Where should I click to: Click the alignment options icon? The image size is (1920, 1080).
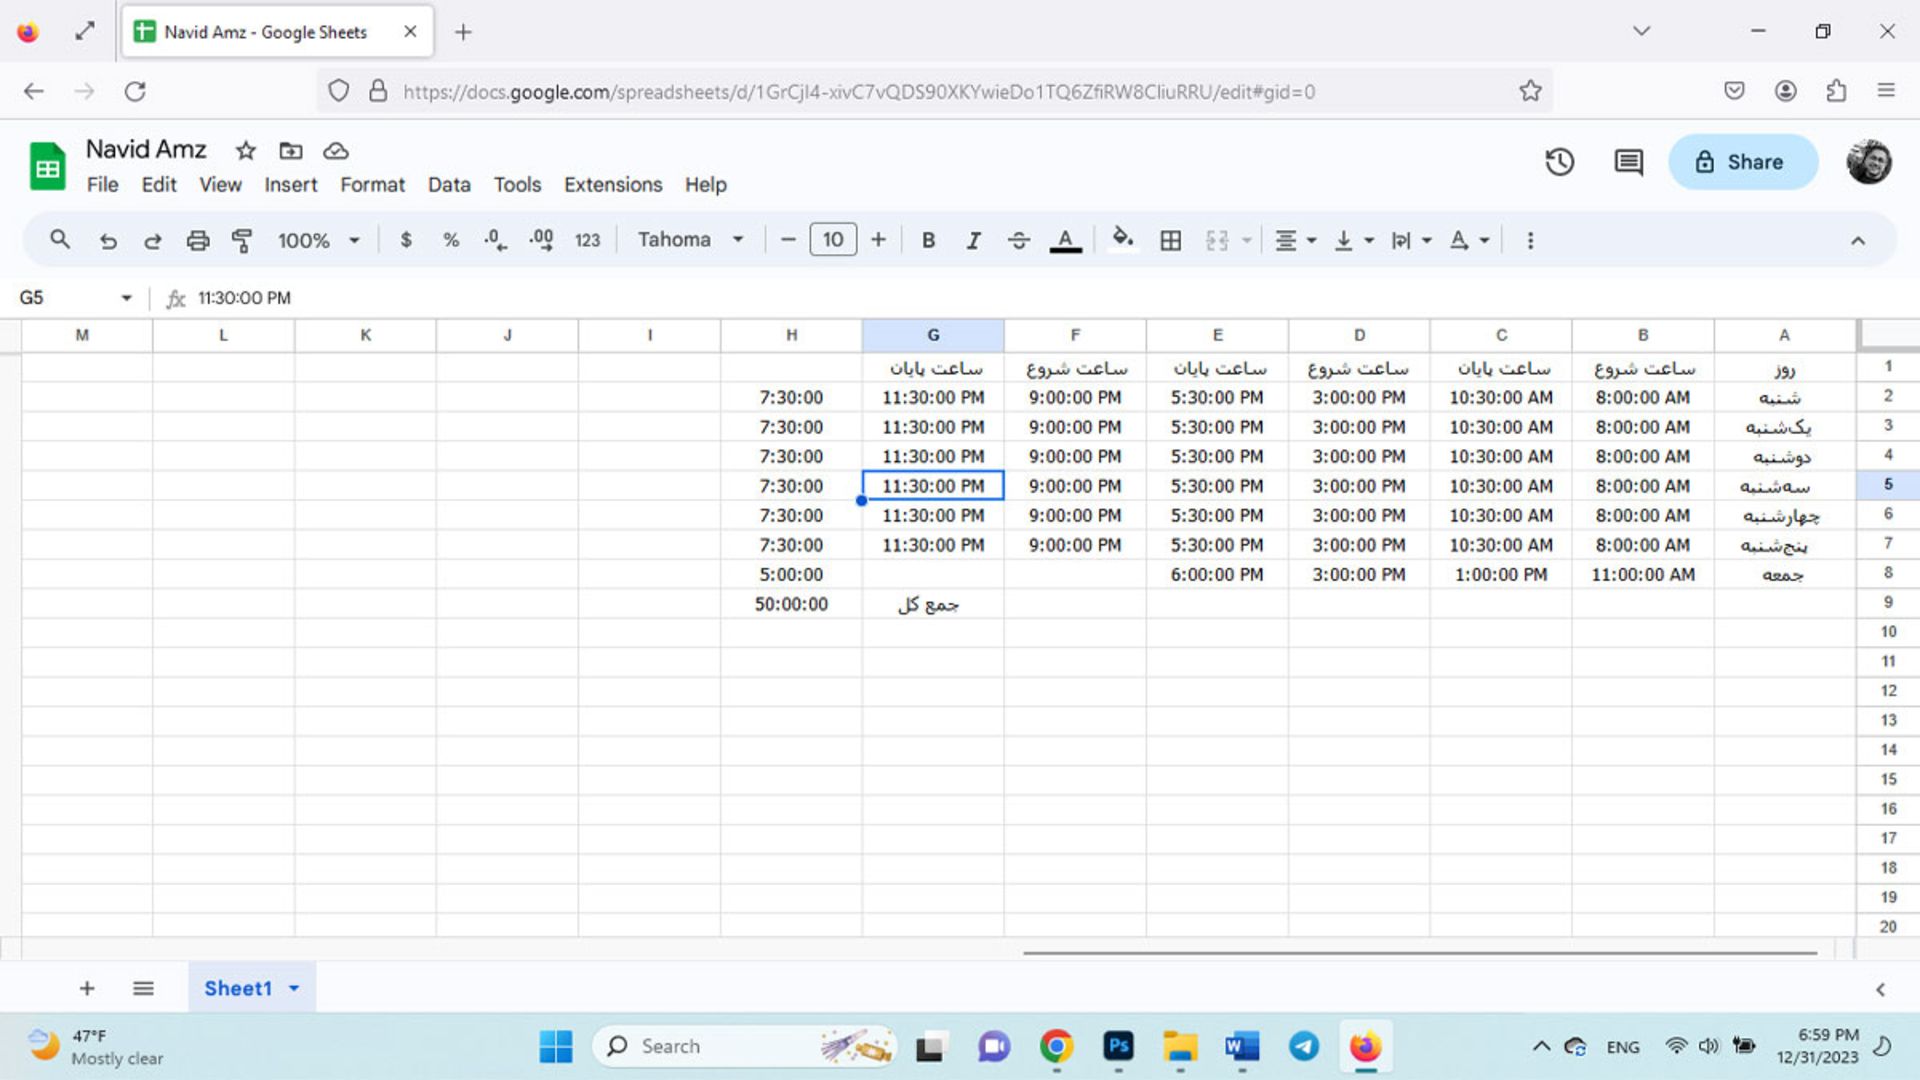click(1286, 240)
